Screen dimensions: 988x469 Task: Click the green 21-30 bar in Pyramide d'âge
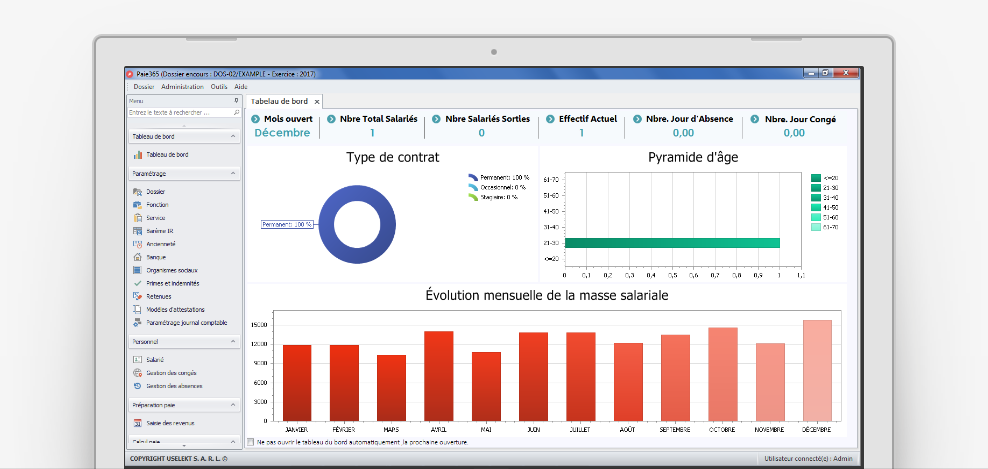pos(672,243)
